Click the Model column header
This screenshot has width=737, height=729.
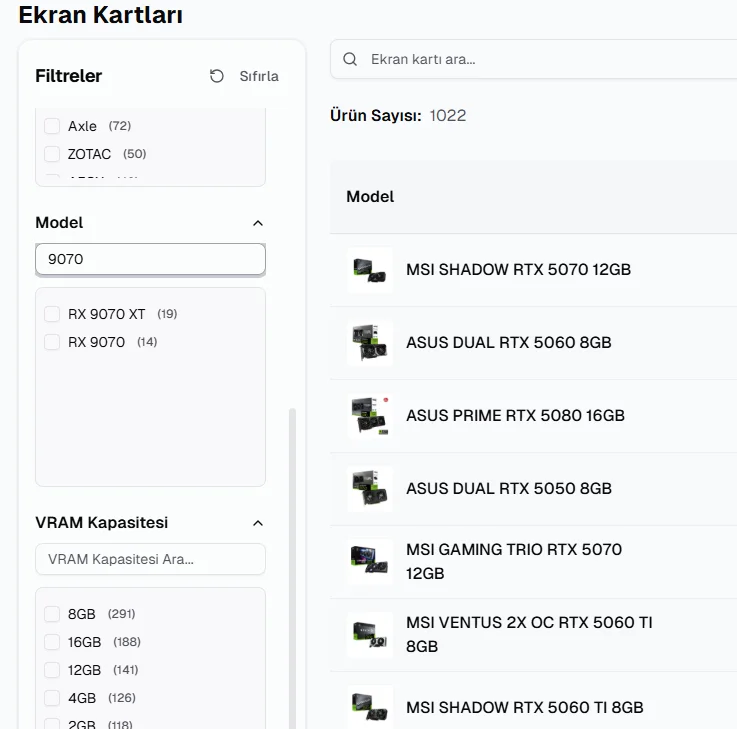click(x=370, y=196)
